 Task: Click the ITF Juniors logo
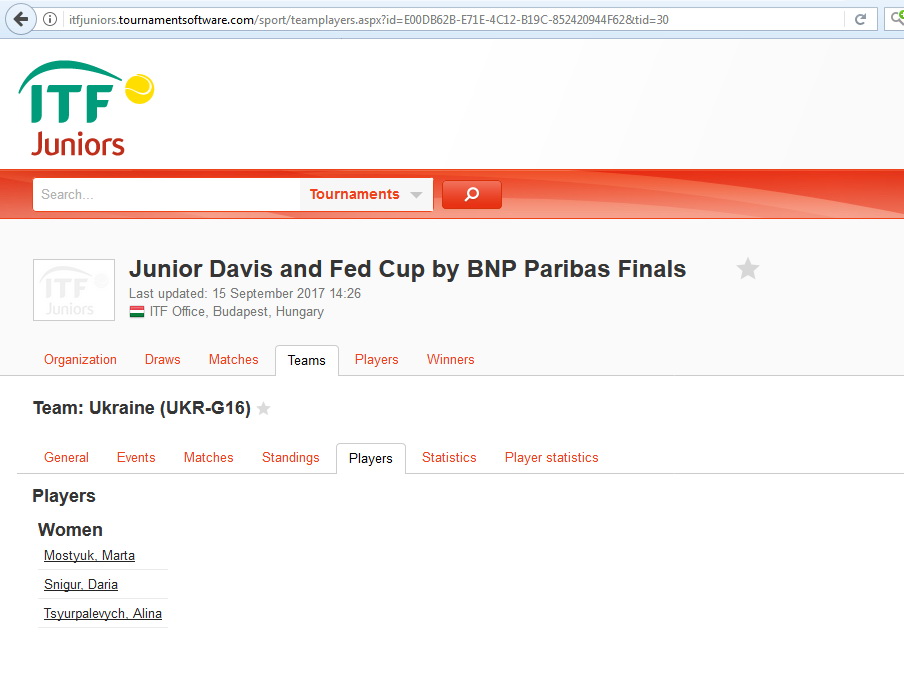[x=86, y=108]
